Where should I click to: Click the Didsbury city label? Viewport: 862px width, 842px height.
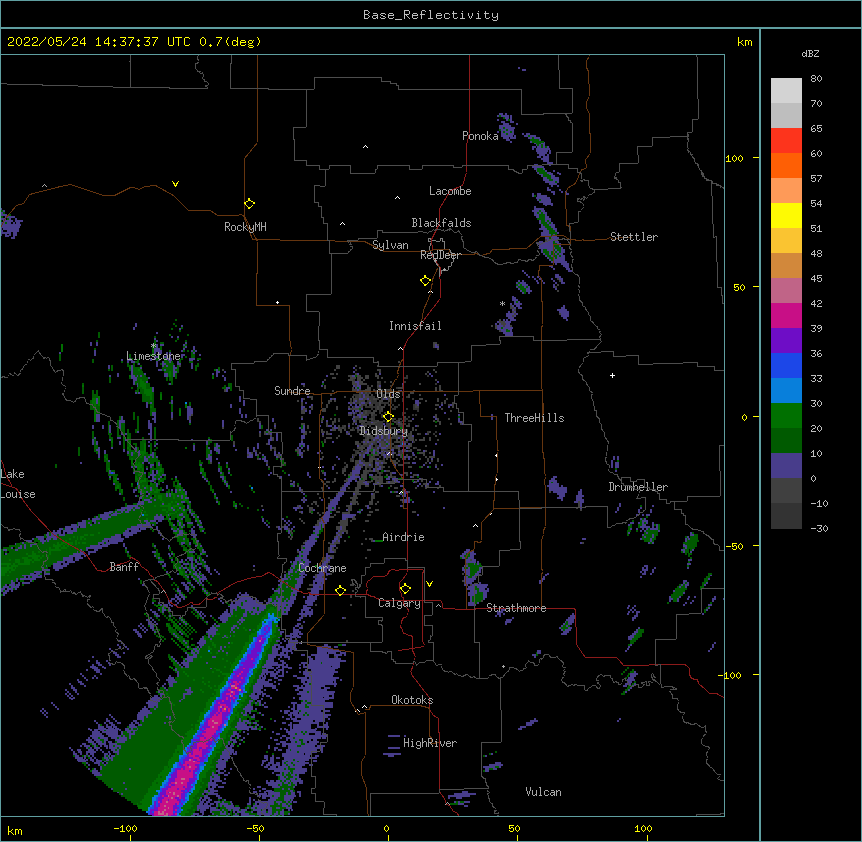383,431
